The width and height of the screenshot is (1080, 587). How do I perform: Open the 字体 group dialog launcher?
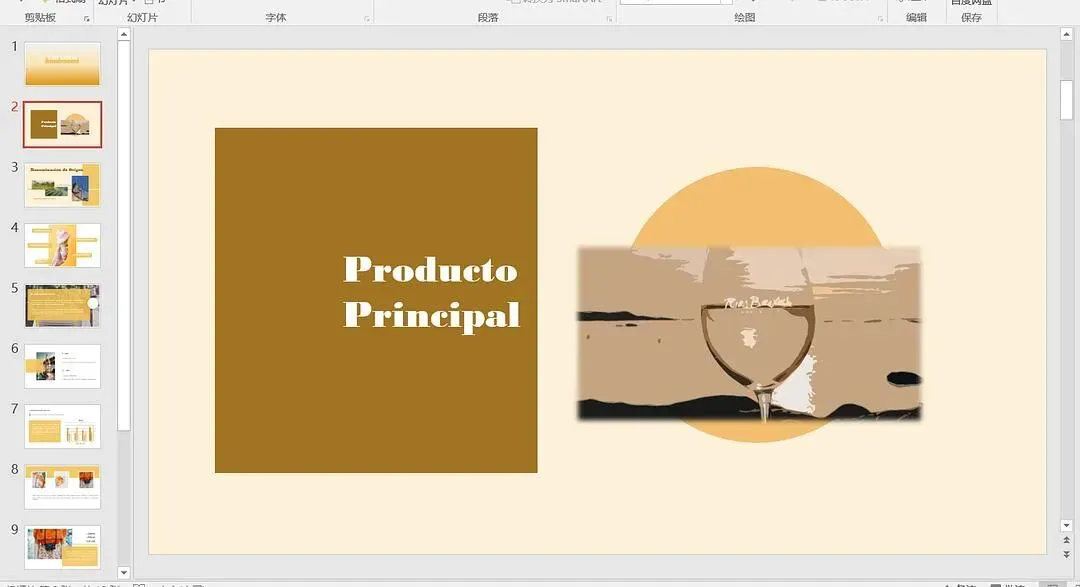[367, 19]
